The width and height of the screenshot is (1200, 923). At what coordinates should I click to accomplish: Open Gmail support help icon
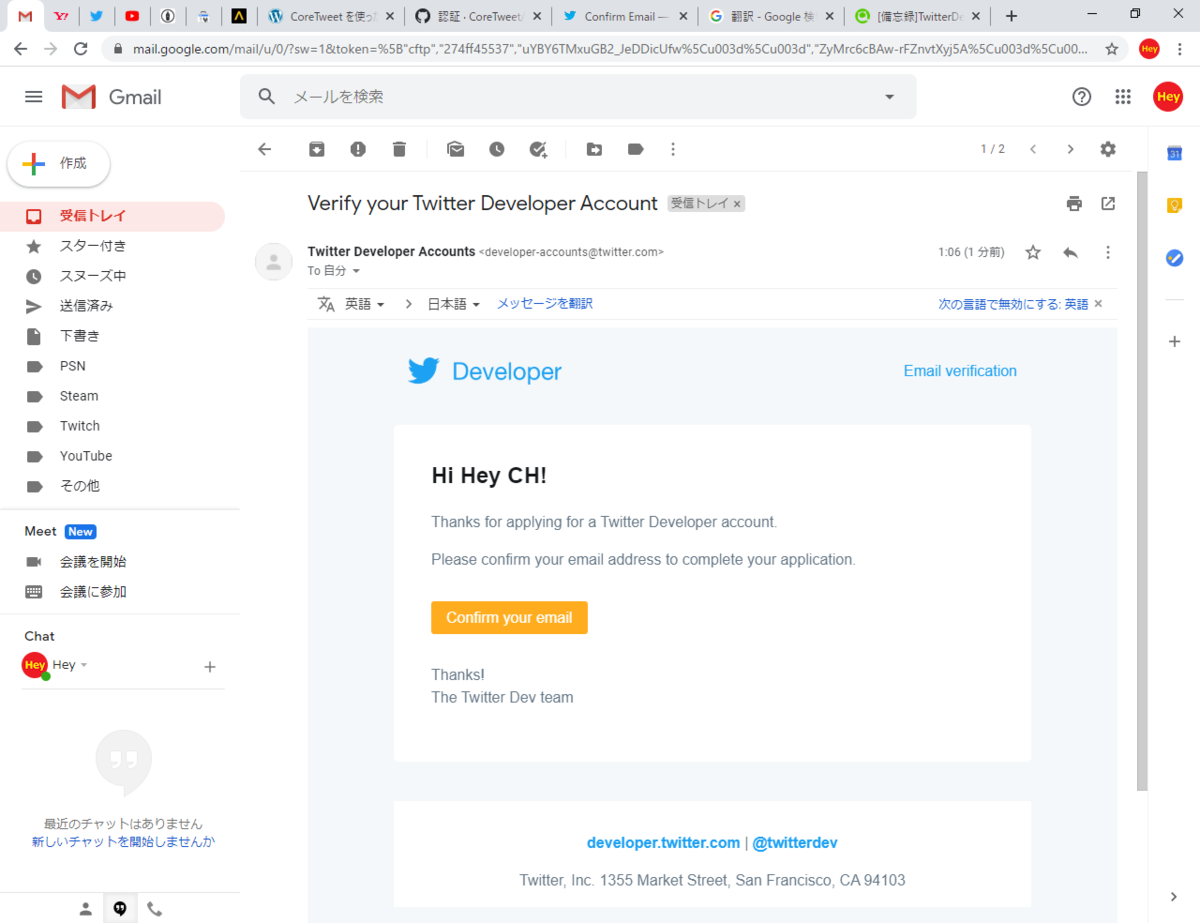point(1081,97)
